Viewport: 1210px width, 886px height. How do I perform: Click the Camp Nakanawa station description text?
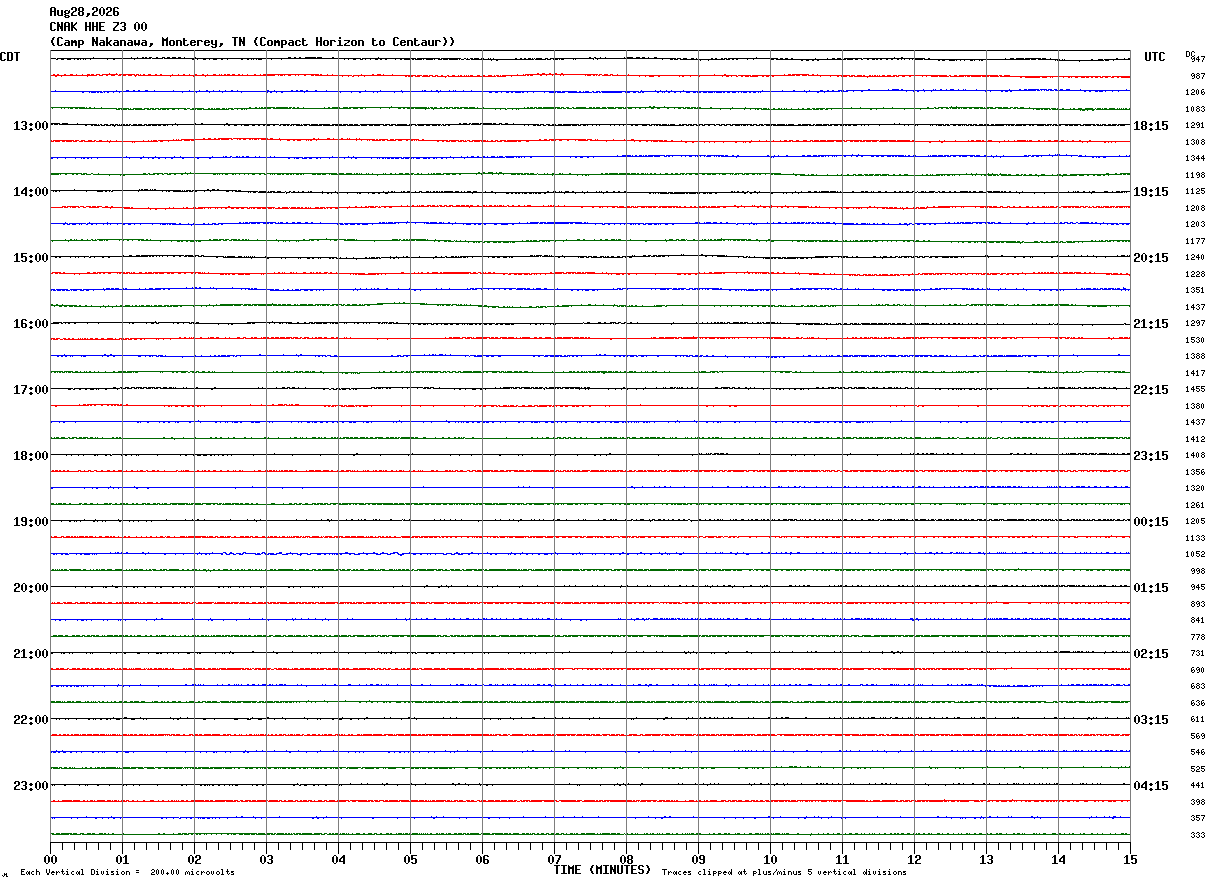pos(252,42)
